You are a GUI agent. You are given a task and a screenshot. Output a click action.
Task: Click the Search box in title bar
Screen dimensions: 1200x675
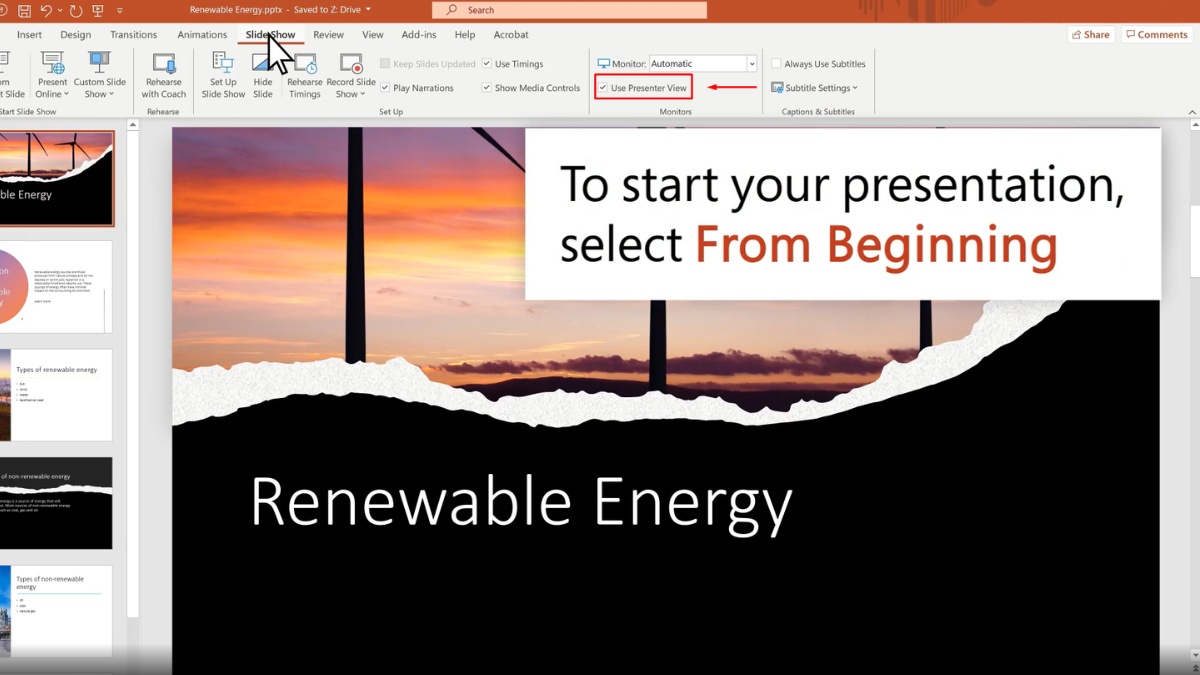[x=569, y=10]
